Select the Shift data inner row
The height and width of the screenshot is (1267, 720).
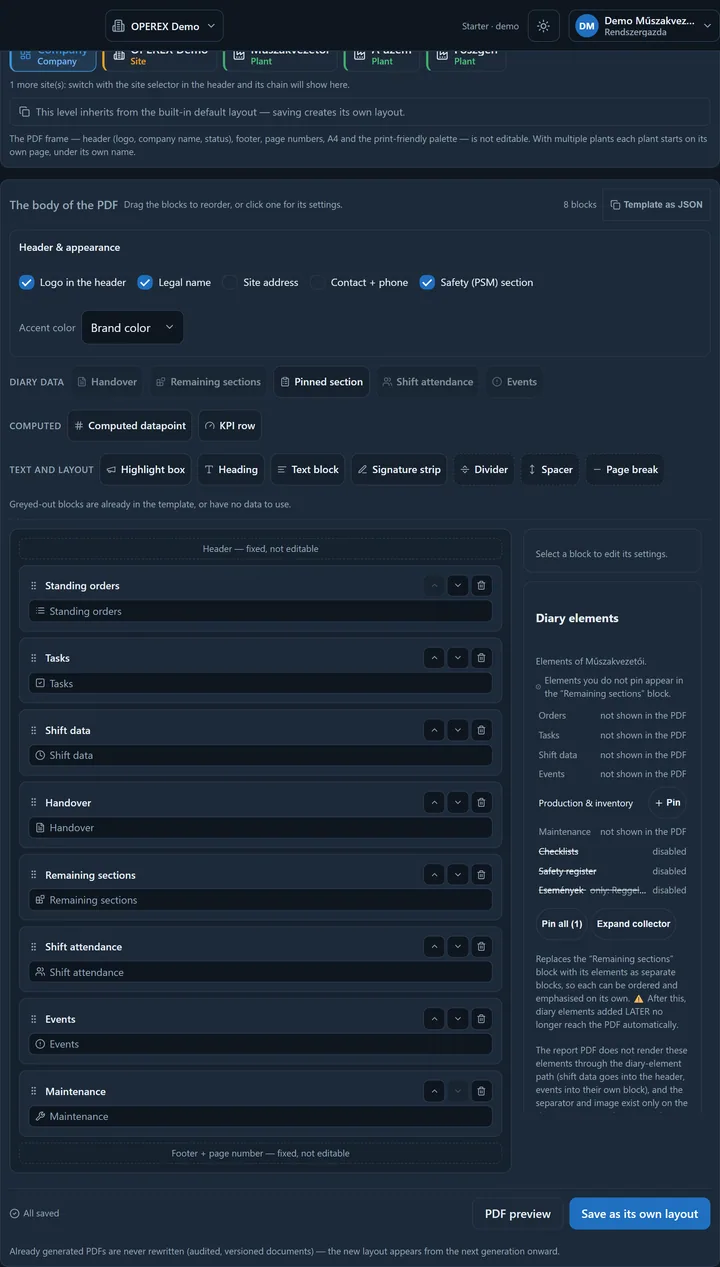coord(260,755)
